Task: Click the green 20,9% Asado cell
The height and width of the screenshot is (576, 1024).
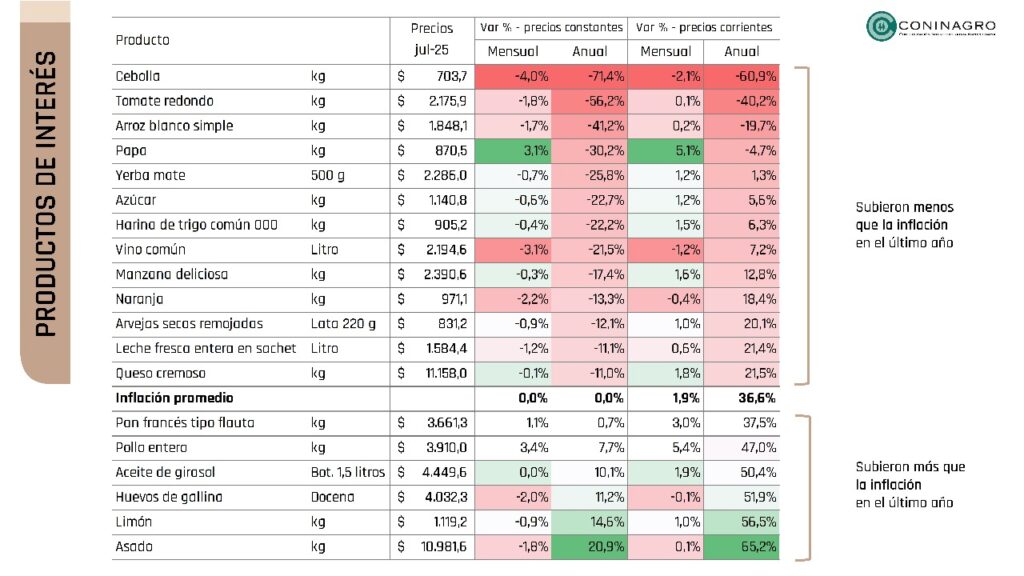Action: click(589, 547)
